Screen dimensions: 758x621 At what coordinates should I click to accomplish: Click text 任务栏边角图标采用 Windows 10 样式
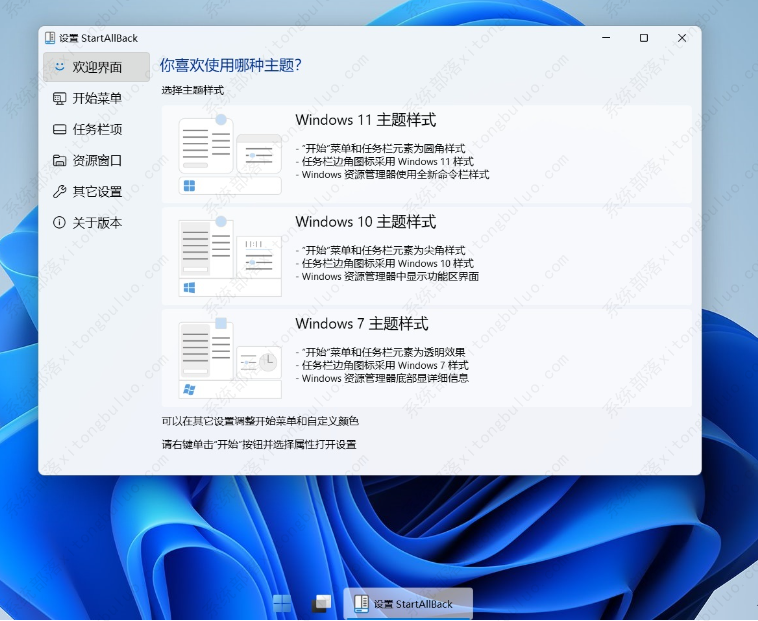click(388, 264)
